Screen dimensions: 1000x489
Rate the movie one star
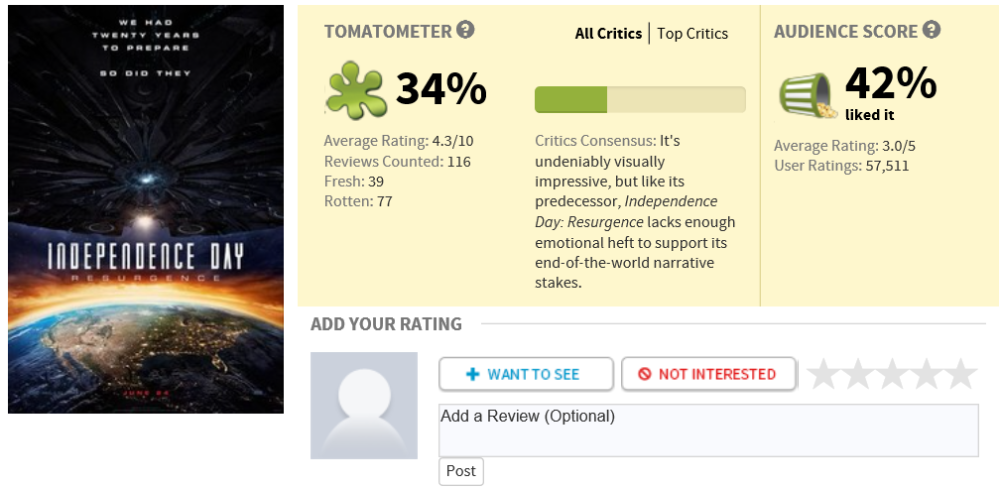point(823,374)
